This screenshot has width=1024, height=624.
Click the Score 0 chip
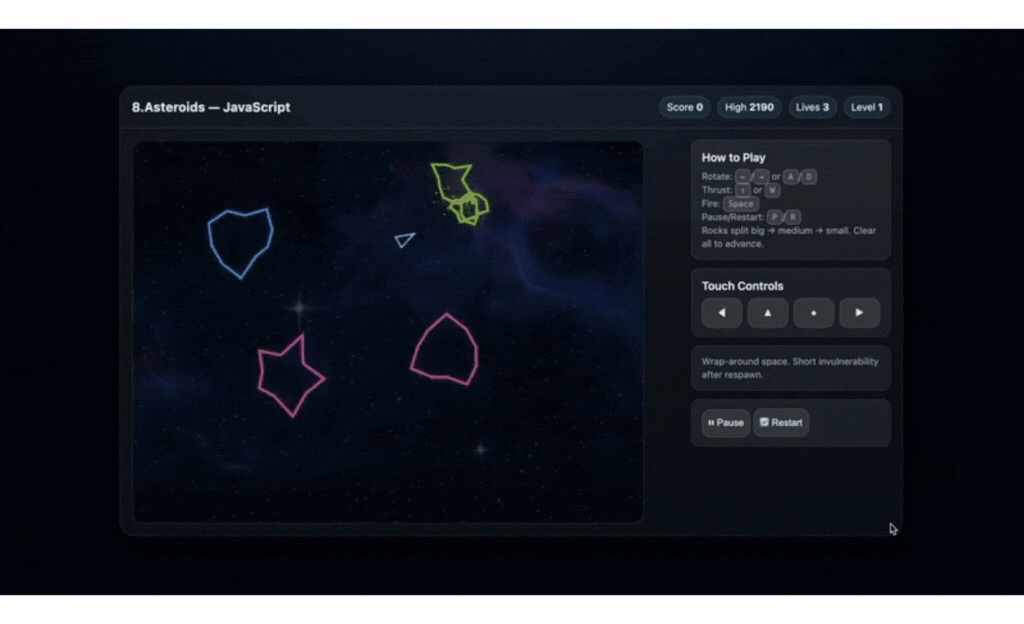point(684,107)
